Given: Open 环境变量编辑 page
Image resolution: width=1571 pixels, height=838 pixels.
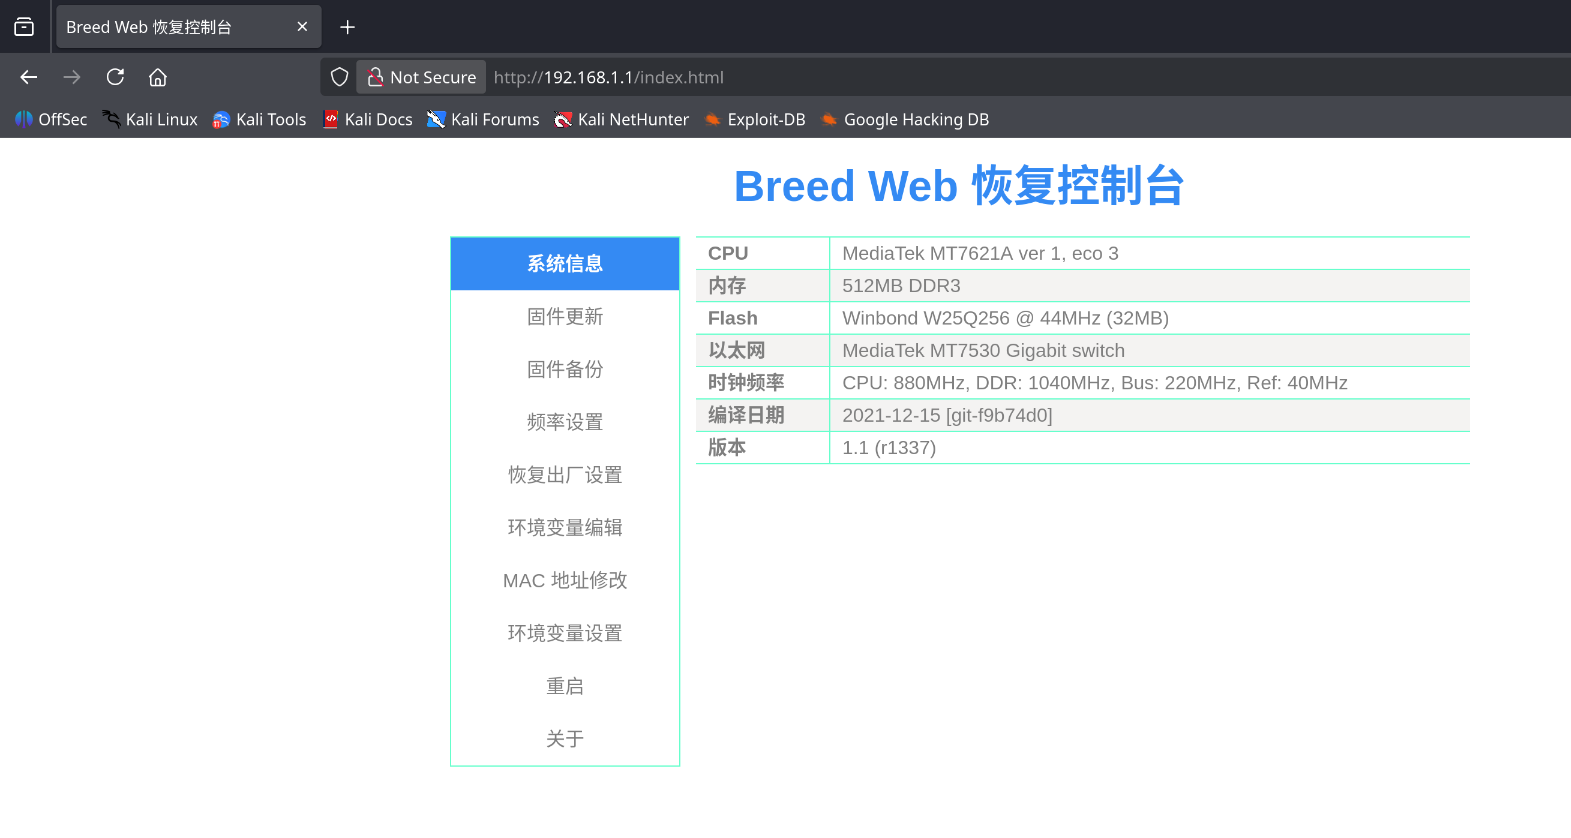Looking at the screenshot, I should tap(565, 528).
